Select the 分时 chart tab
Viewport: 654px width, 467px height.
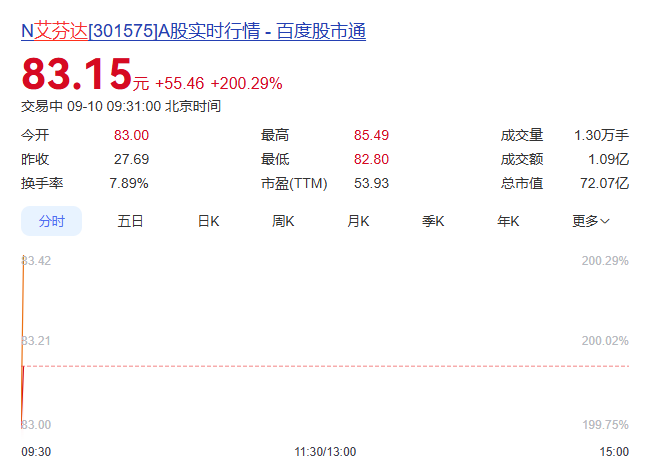click(52, 221)
